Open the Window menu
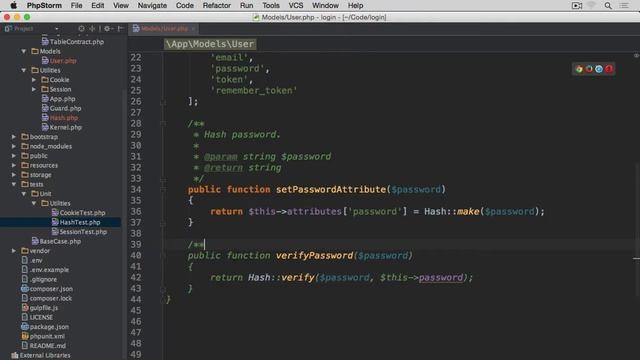This screenshot has height=360, width=640. tap(325, 5)
